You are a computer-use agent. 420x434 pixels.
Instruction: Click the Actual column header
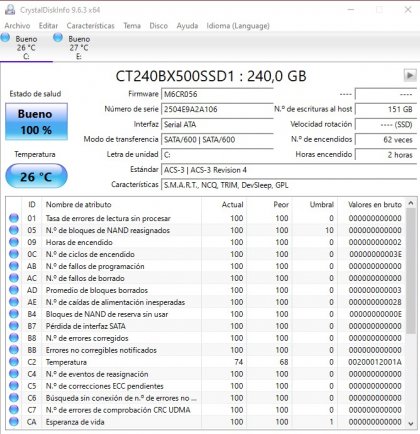(224, 204)
